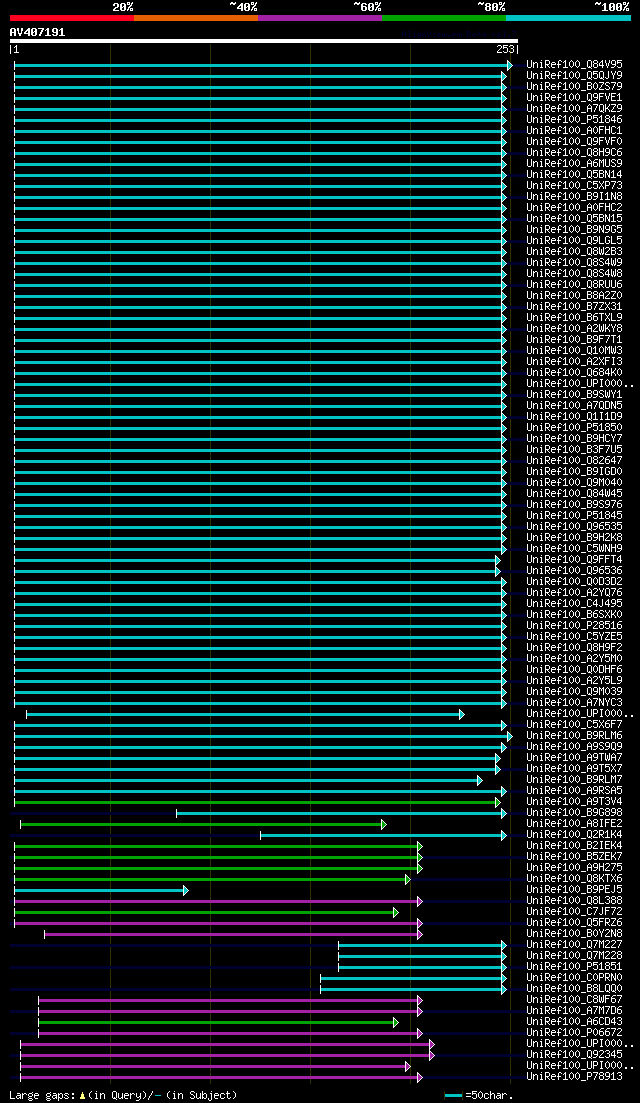Select the label UniRef100_Q9FFT4

pyautogui.click(x=574, y=559)
